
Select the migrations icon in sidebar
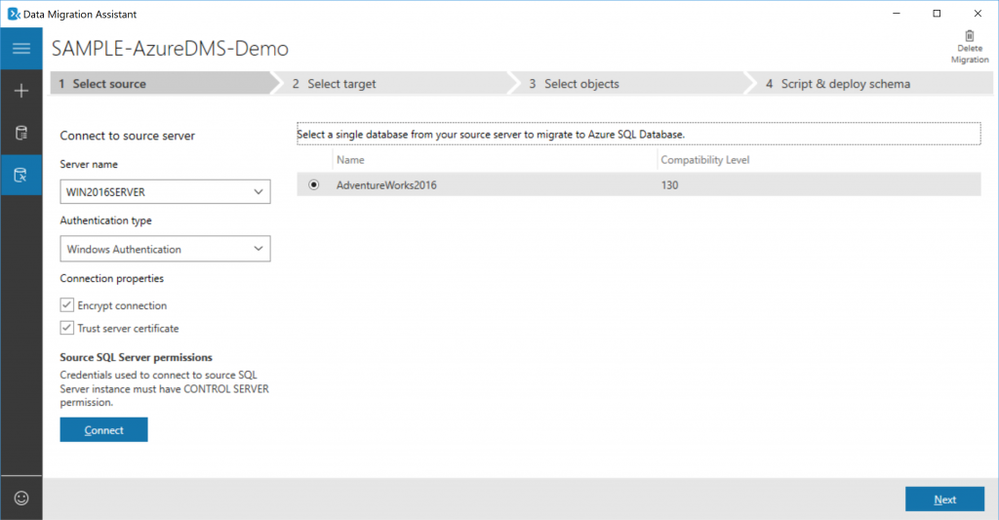pos(21,175)
